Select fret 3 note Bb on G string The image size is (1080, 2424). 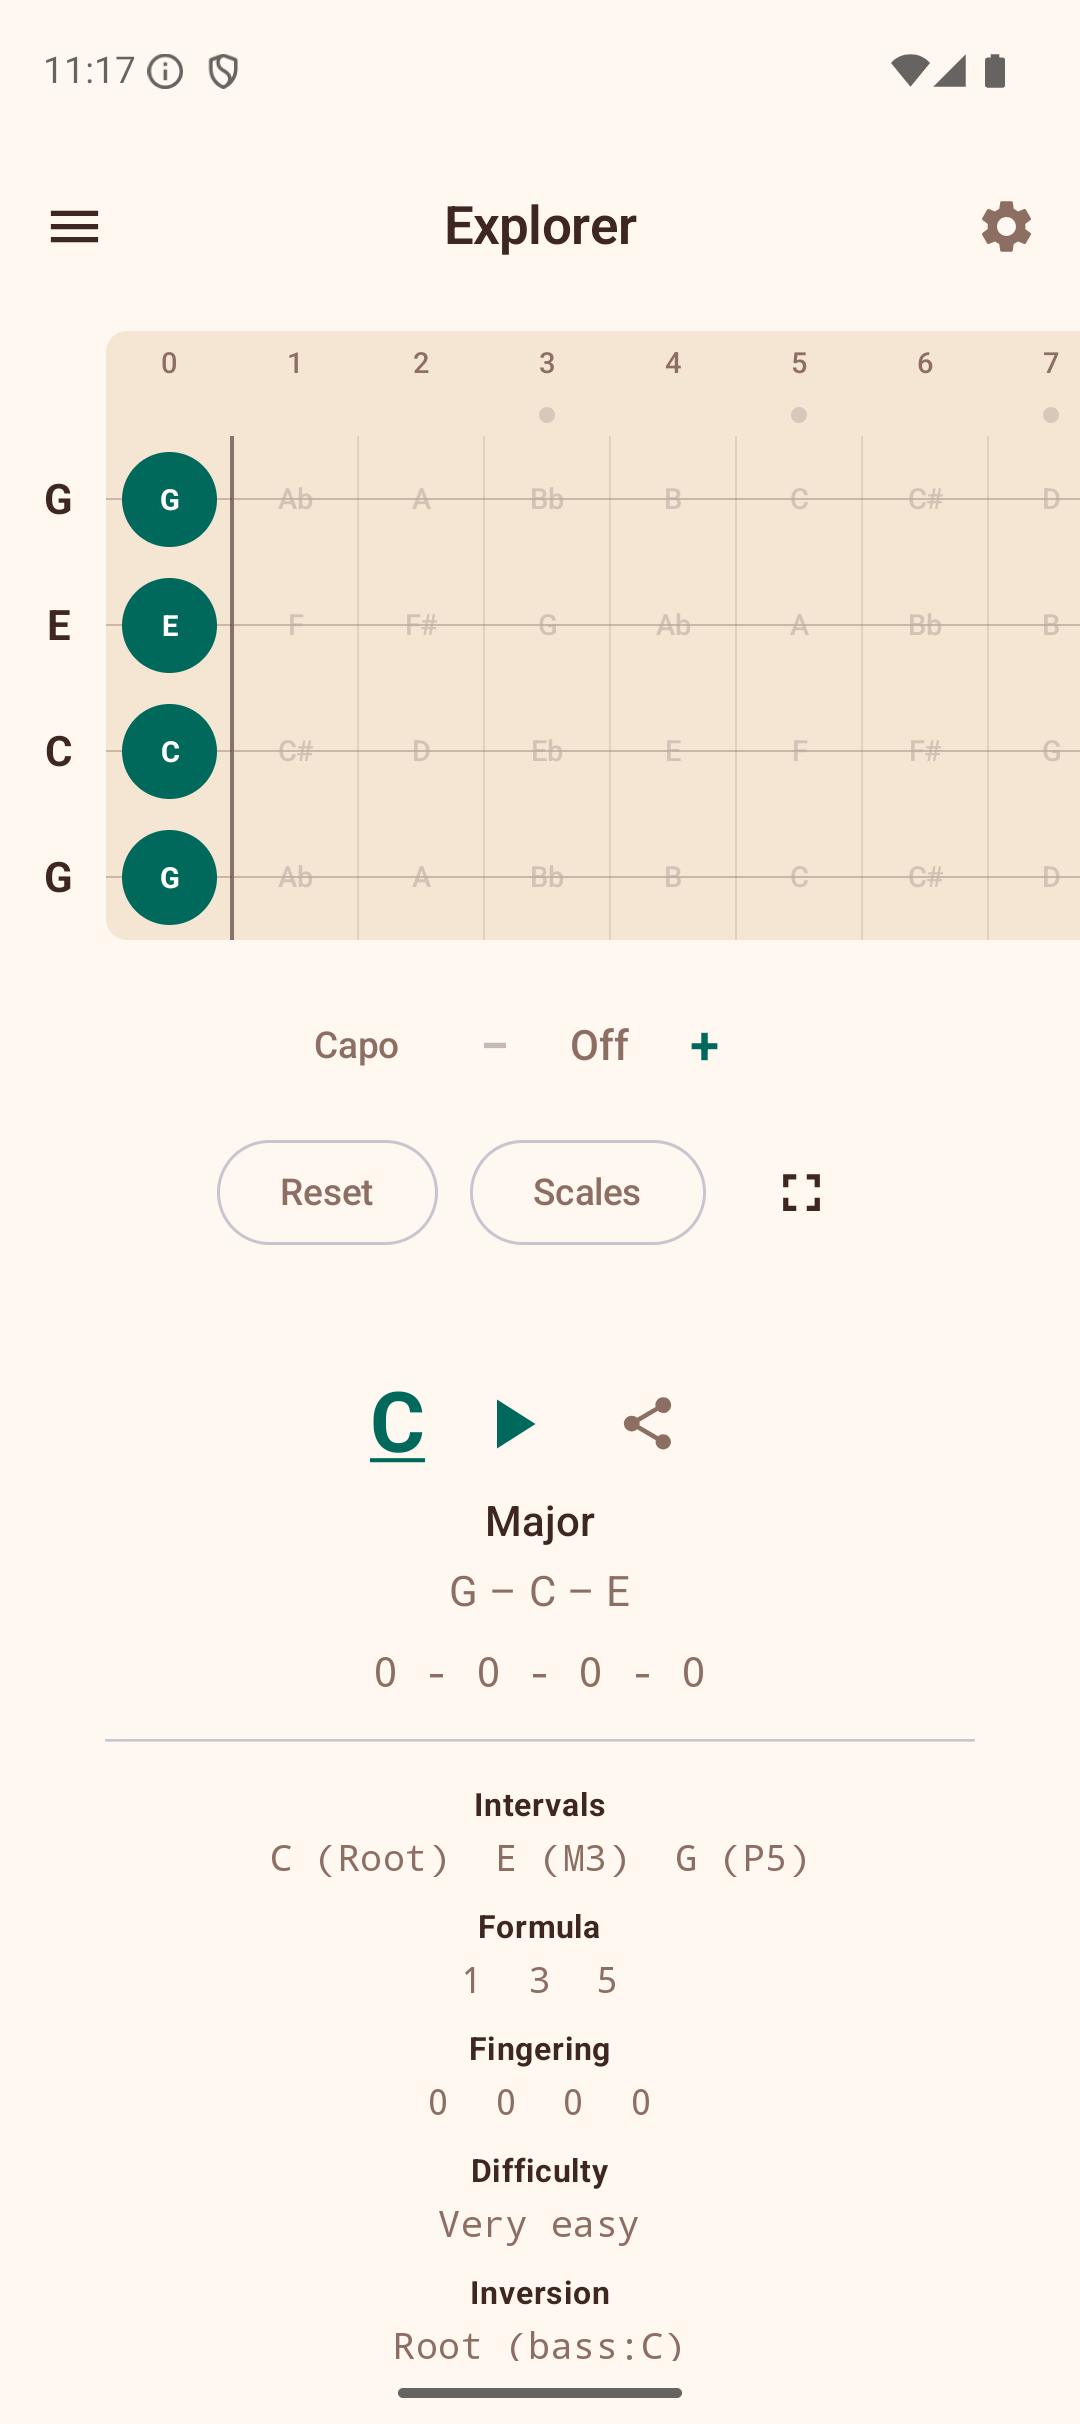[x=547, y=499]
